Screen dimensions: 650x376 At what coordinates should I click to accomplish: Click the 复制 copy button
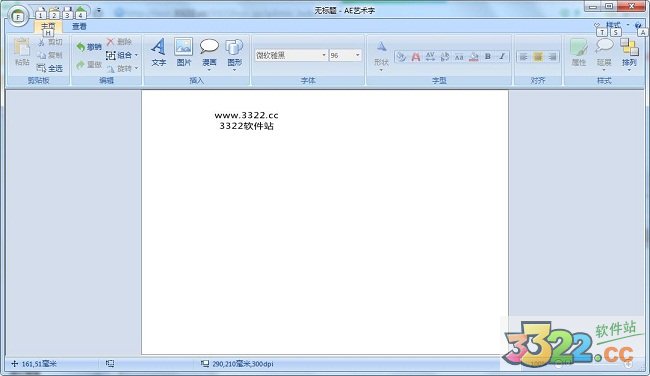tap(50, 55)
